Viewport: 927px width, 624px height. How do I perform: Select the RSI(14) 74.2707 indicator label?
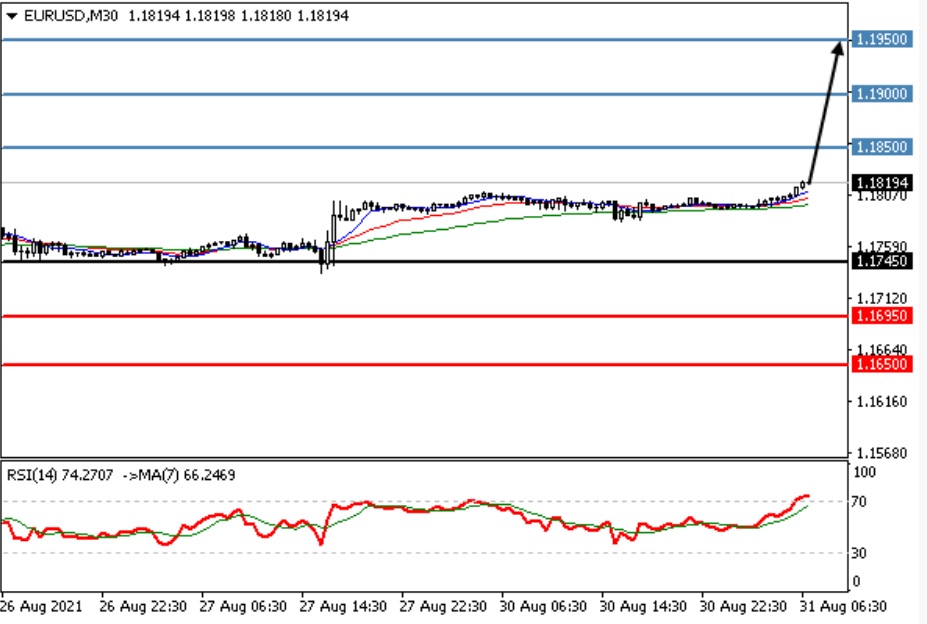(x=60, y=475)
